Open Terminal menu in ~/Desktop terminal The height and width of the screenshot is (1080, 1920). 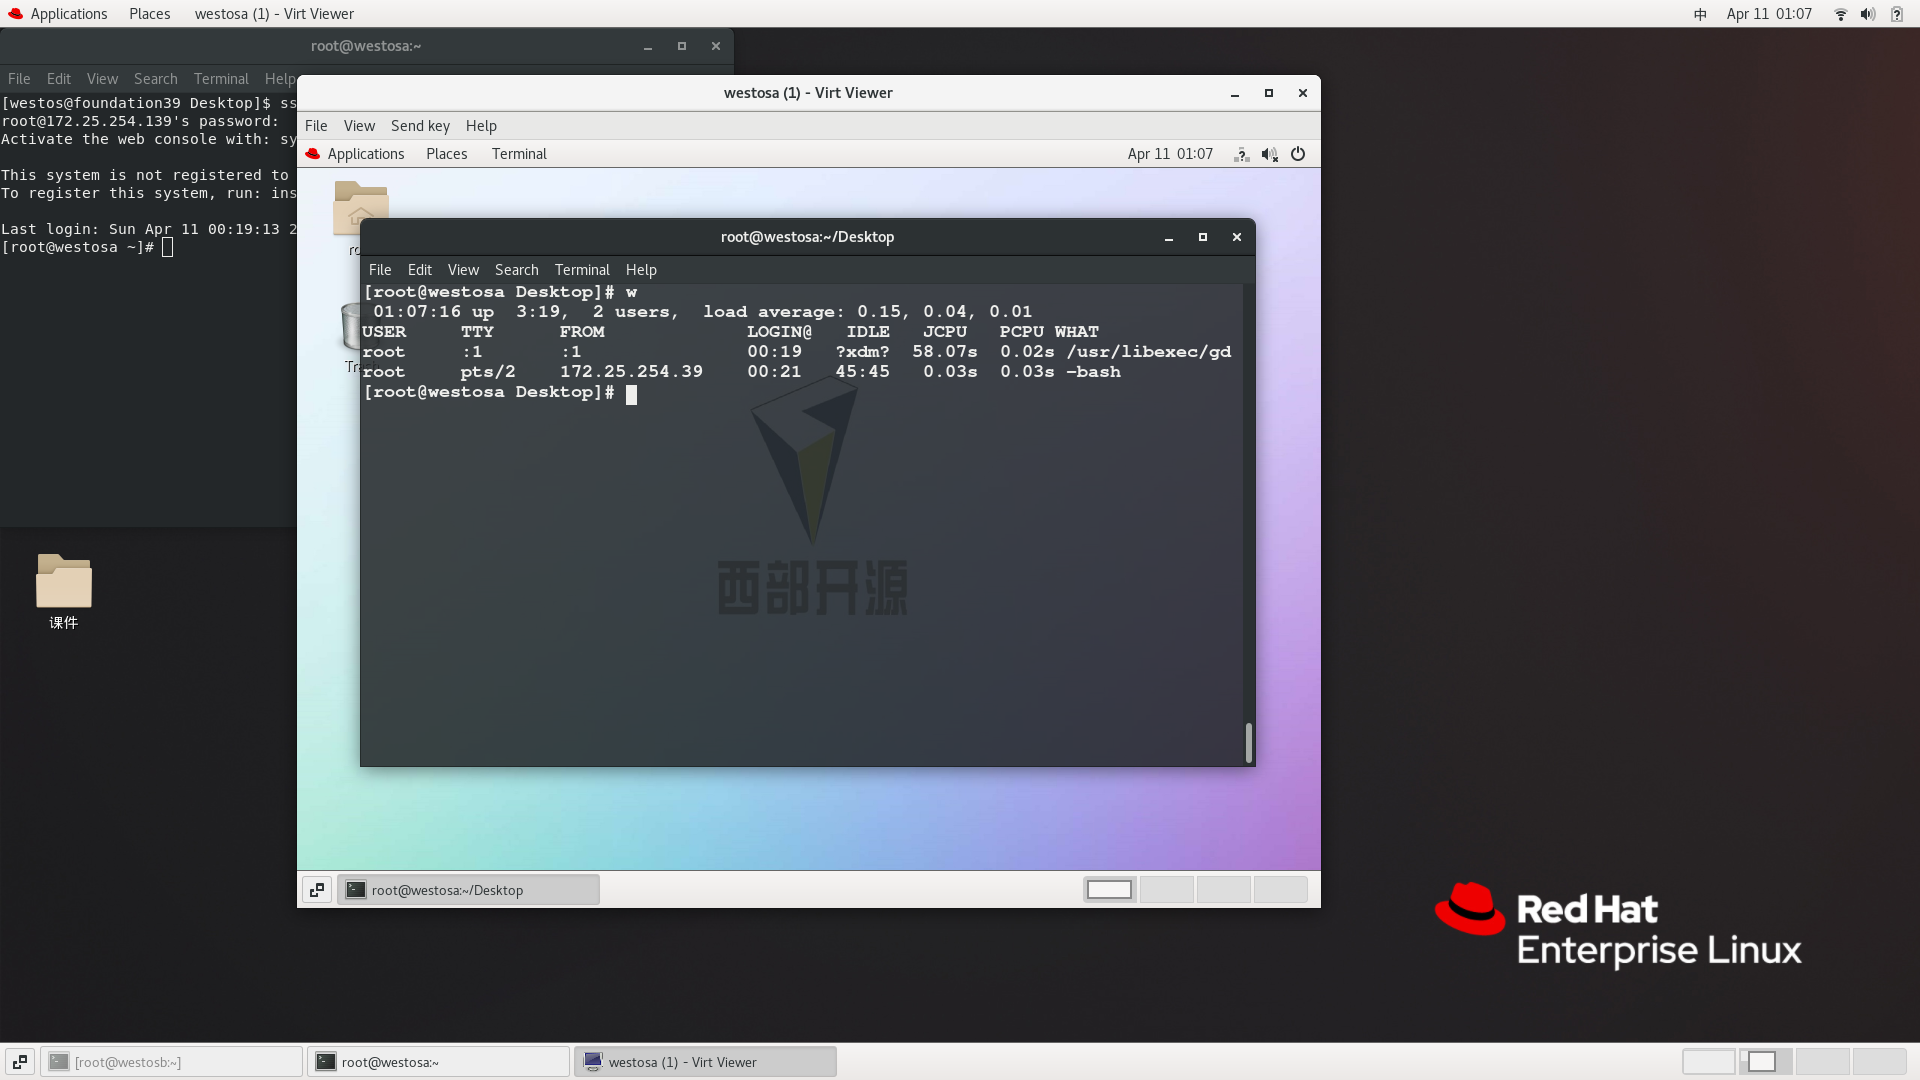click(x=582, y=270)
